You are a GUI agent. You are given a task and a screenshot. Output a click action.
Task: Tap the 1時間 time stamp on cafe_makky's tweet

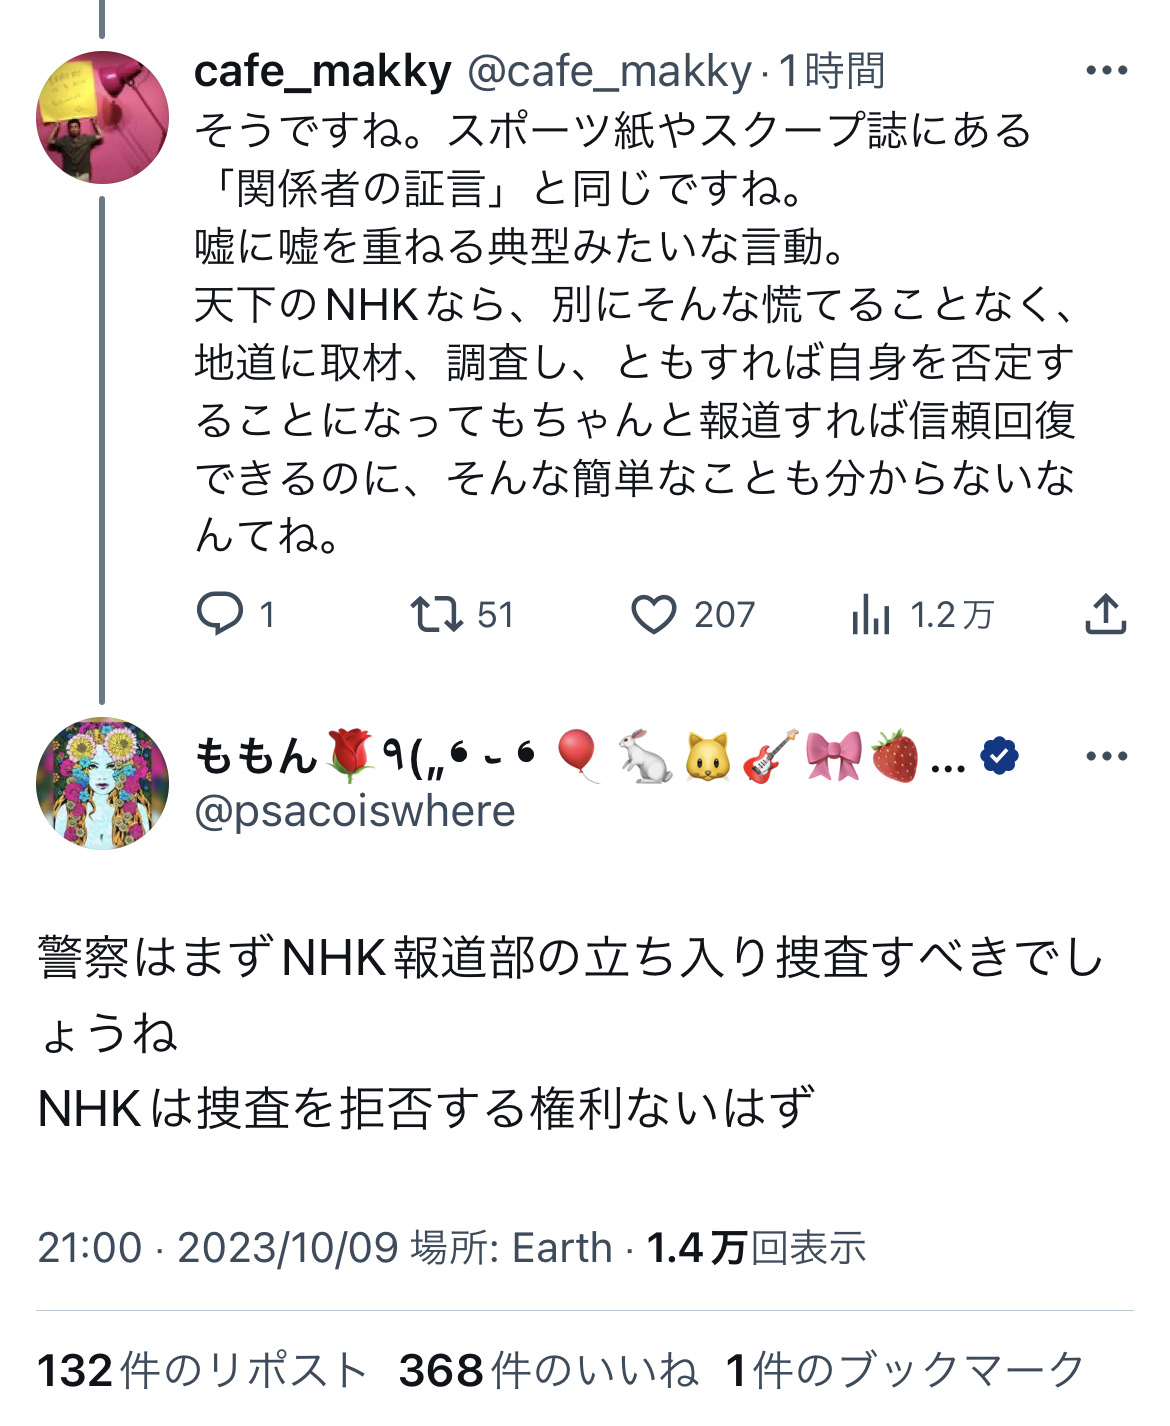[x=831, y=72]
